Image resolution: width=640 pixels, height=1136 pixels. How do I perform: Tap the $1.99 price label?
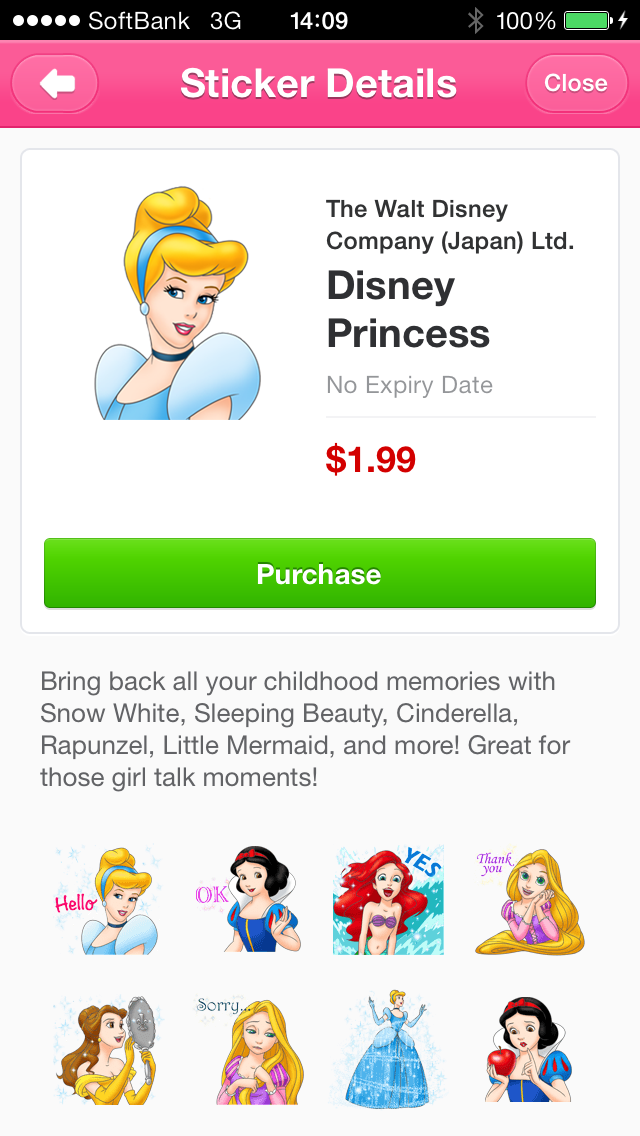coord(370,460)
